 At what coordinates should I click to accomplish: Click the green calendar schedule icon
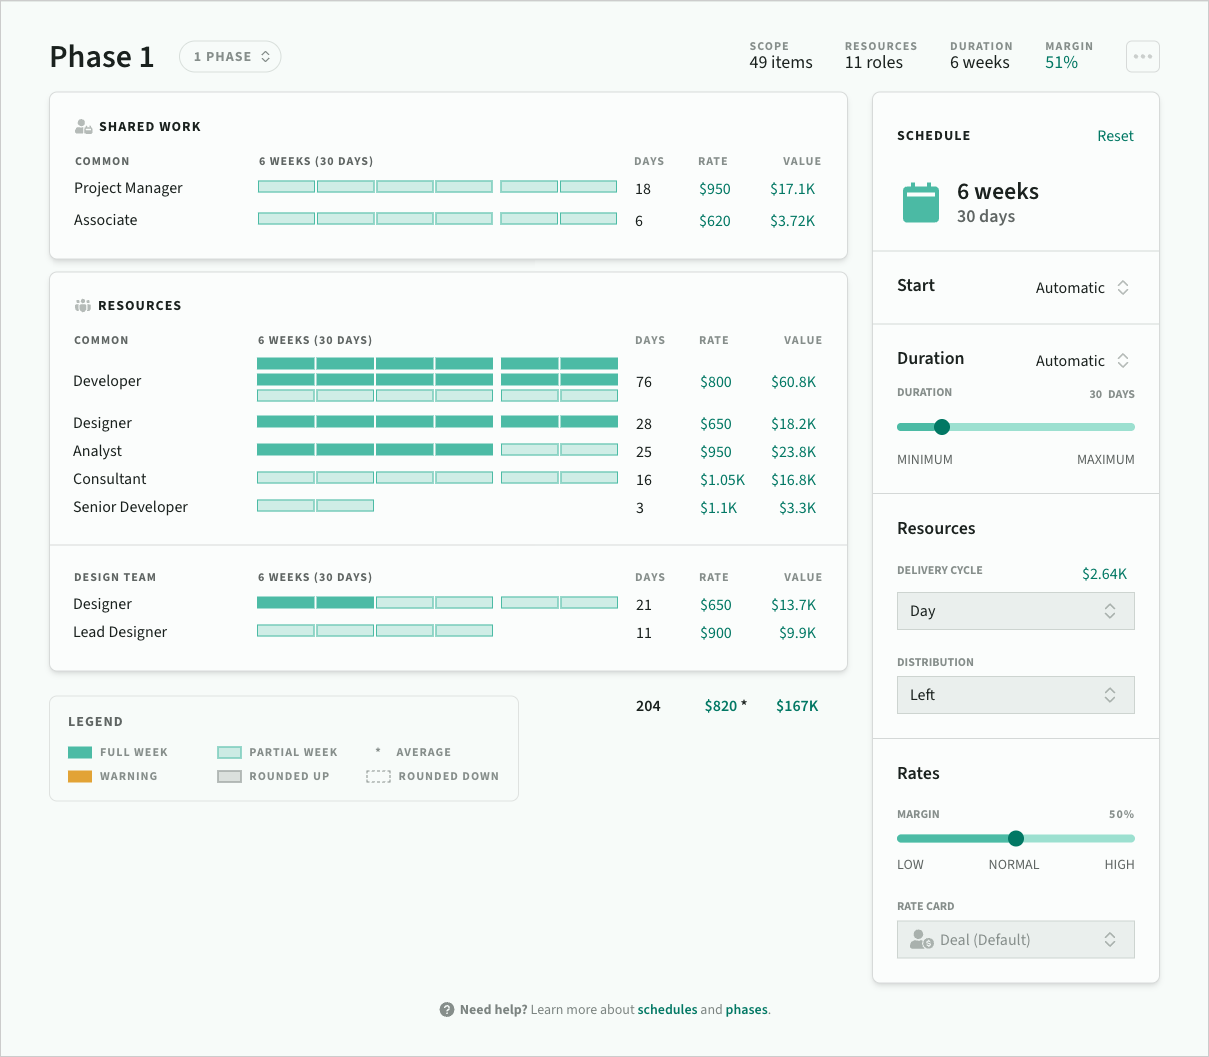[921, 203]
